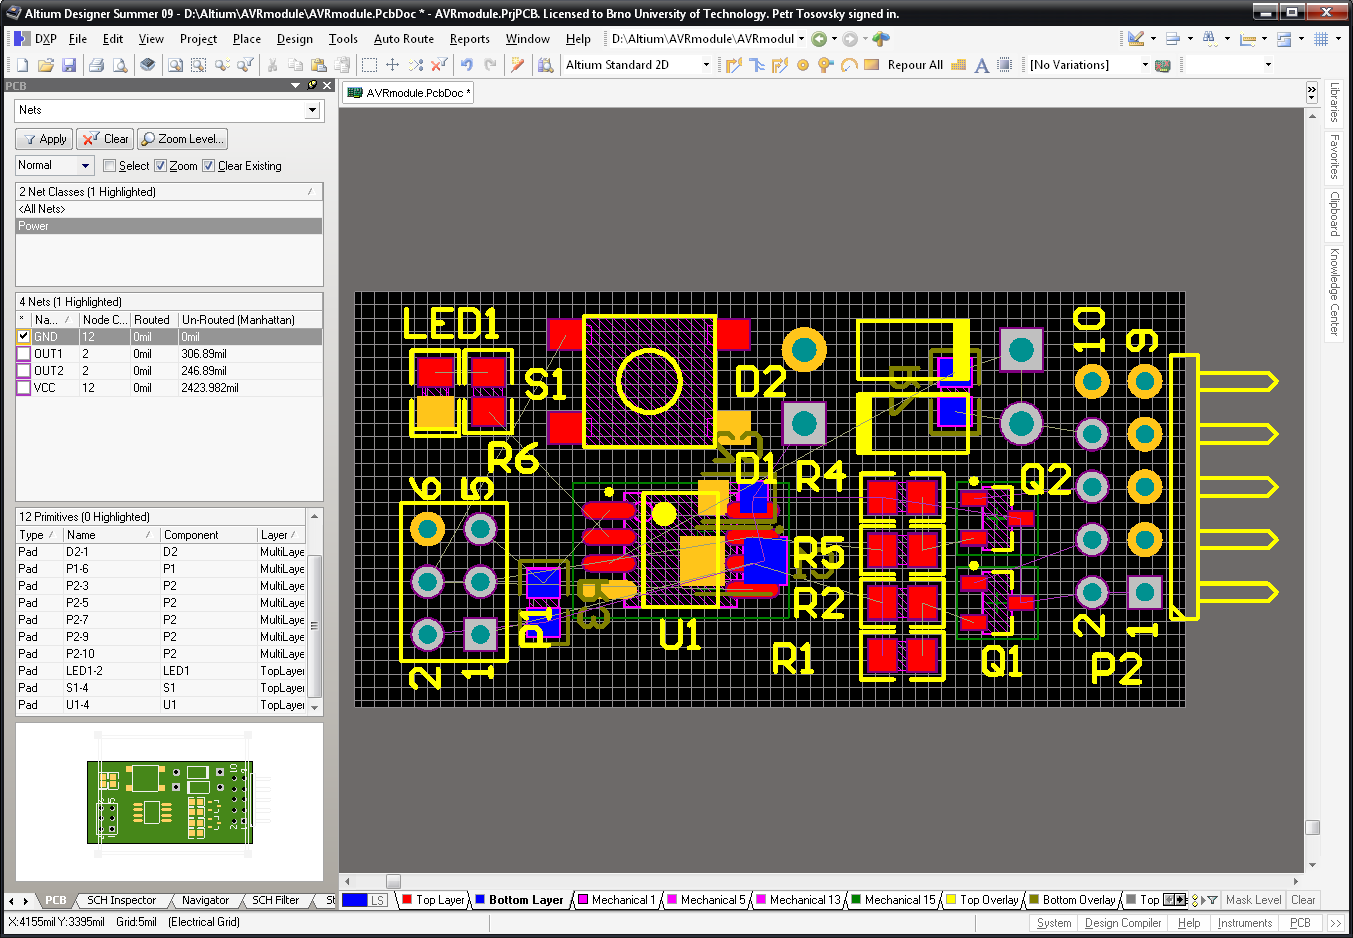1353x938 pixels.
Task: Click the Place Component chip icon
Action: click(x=1005, y=65)
